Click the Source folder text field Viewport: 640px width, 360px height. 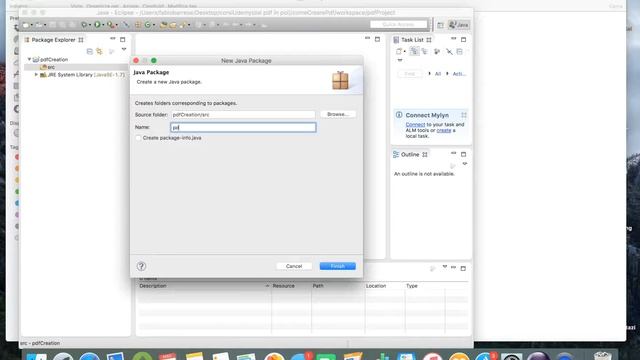pyautogui.click(x=243, y=115)
